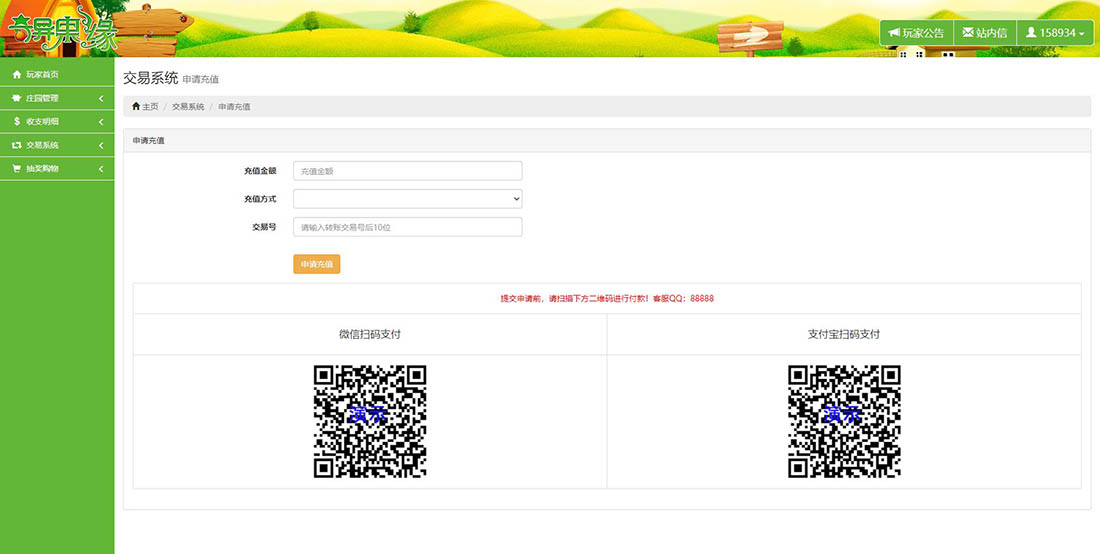Click the red 客服QQ：88888 notice
Image resolution: width=1100 pixels, height=554 pixels.
[x=607, y=298]
